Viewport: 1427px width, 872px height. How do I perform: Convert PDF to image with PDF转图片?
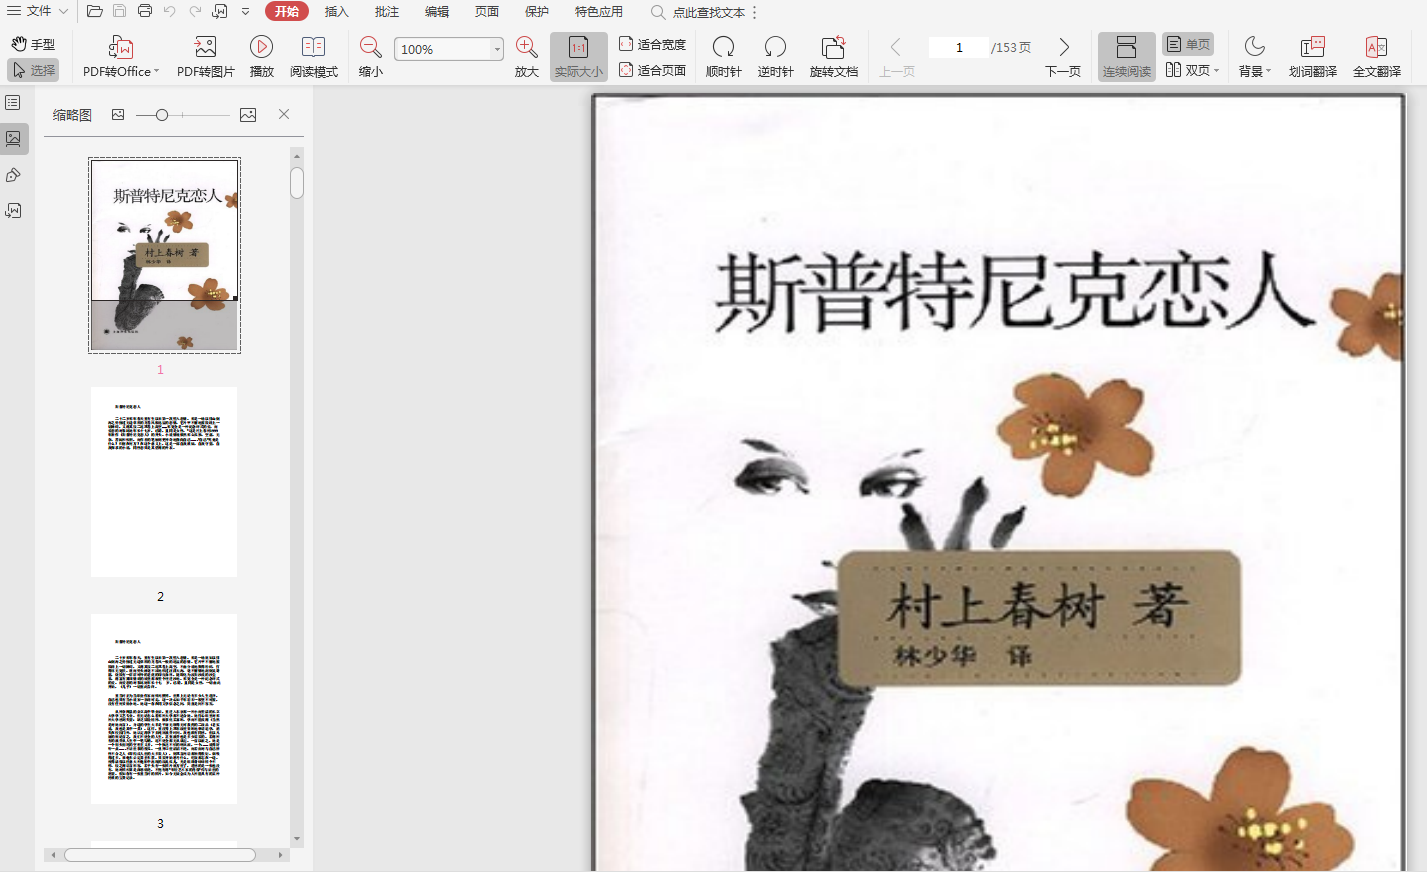click(x=205, y=57)
